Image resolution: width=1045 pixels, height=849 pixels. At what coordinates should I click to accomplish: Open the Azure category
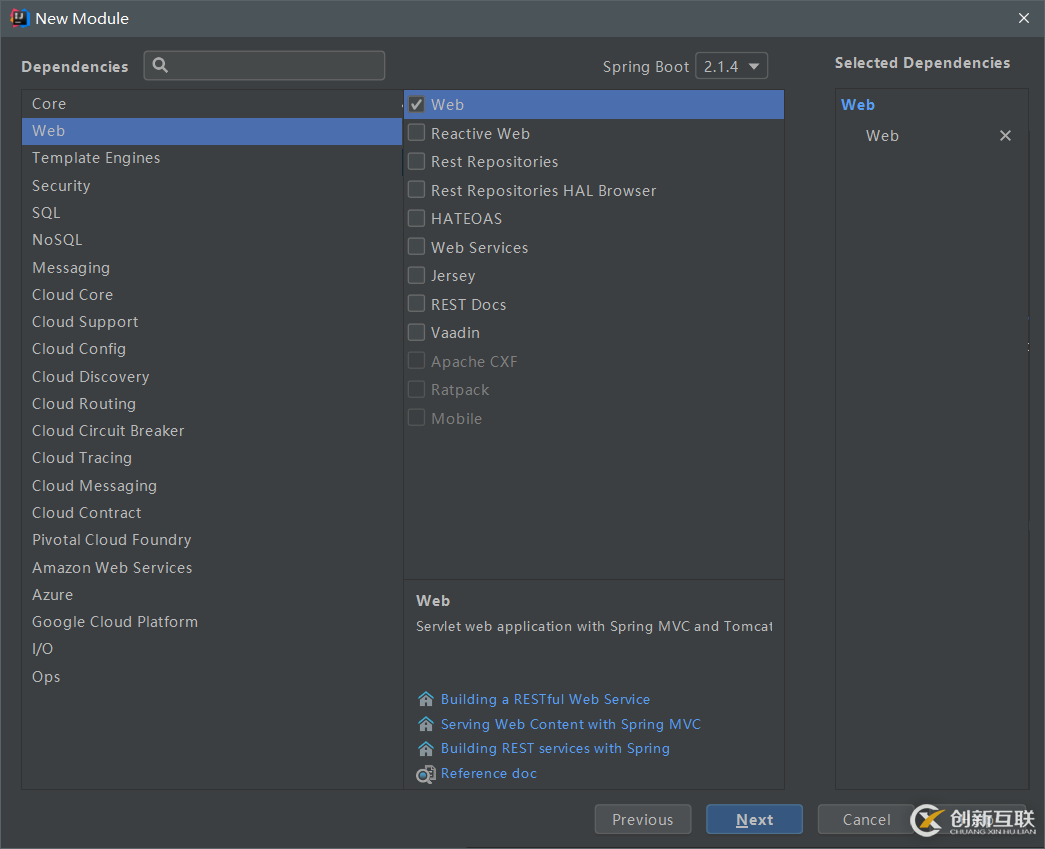[x=212, y=595]
